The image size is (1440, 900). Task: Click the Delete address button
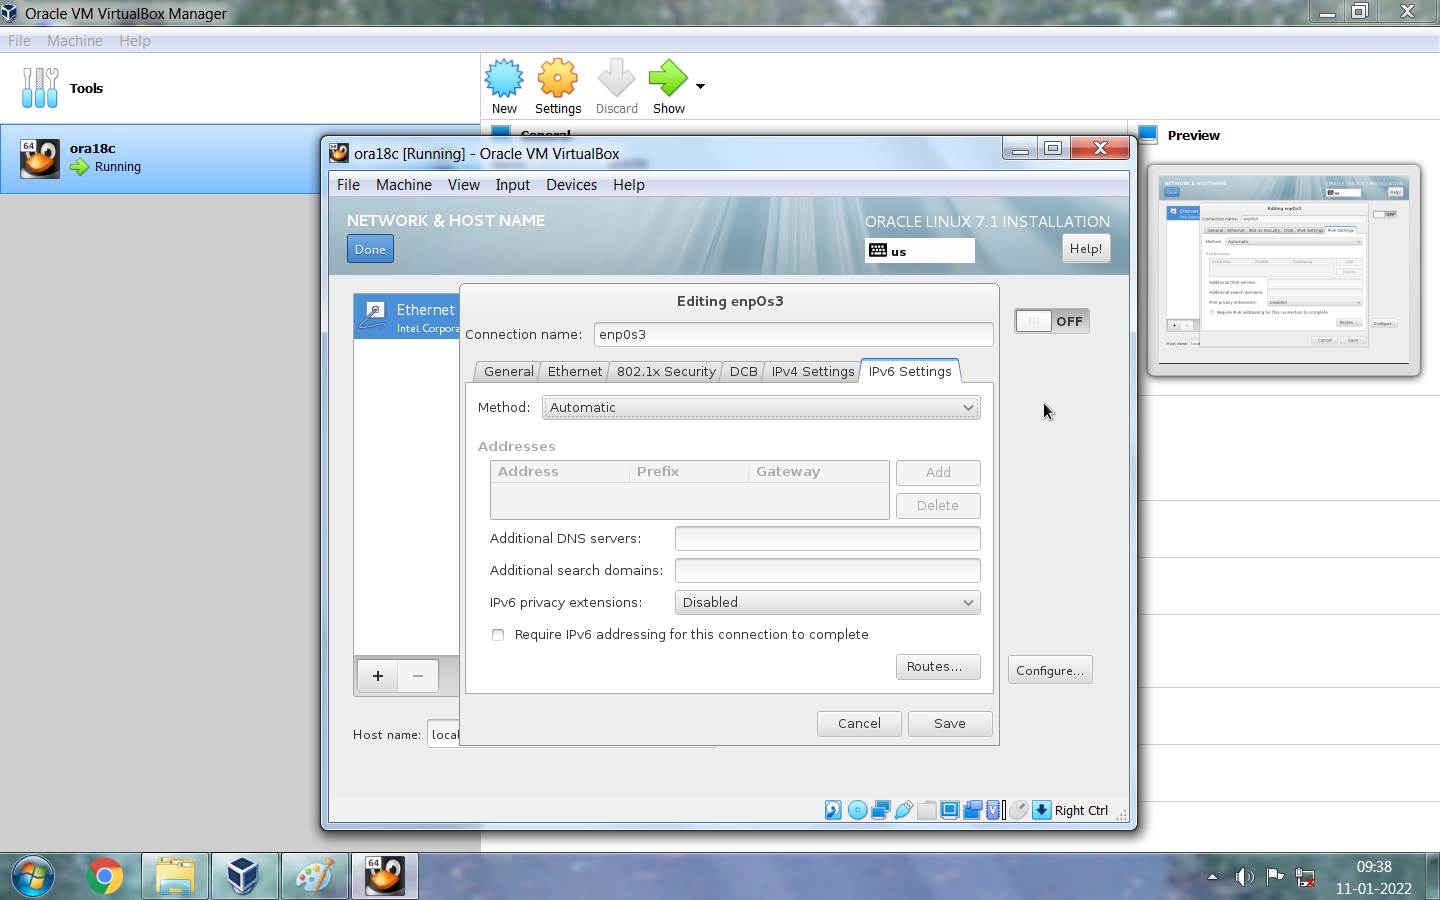(x=938, y=506)
